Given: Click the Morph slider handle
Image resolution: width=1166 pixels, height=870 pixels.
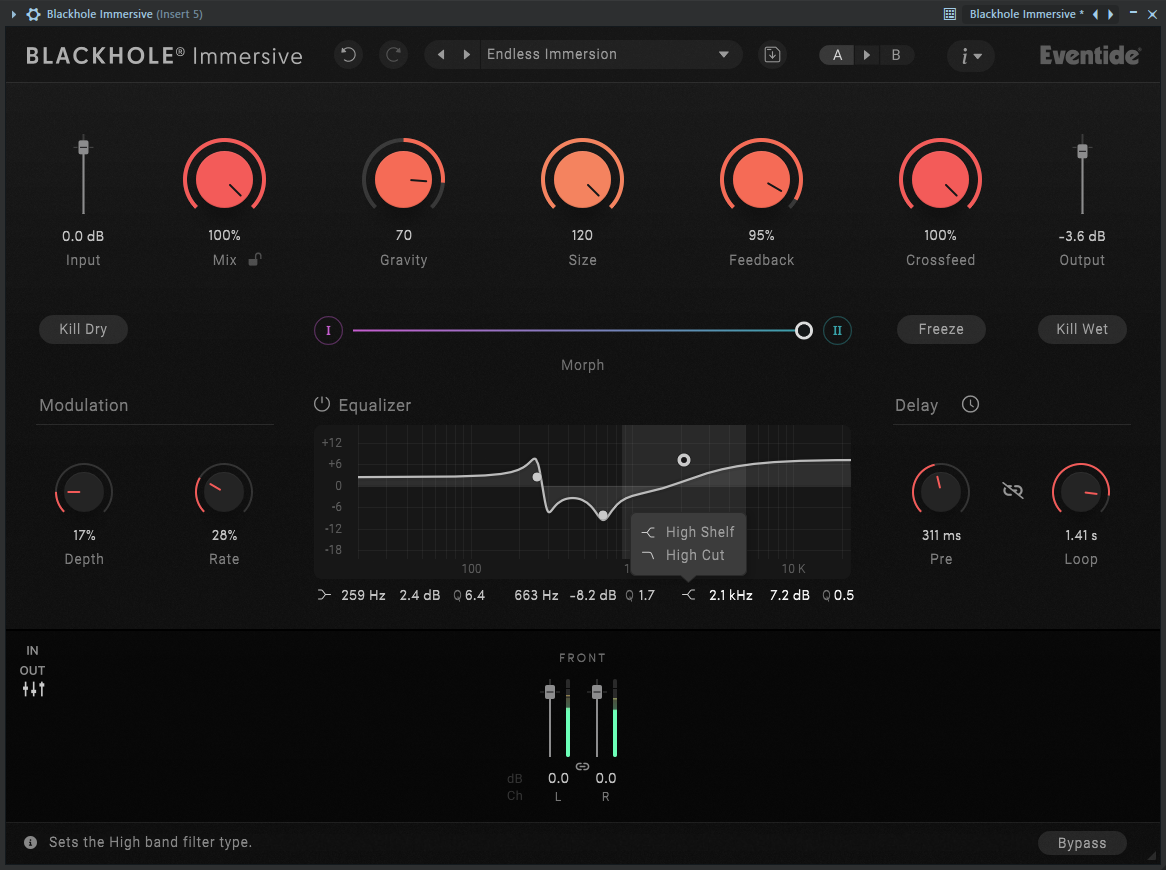Looking at the screenshot, I should point(803,330).
